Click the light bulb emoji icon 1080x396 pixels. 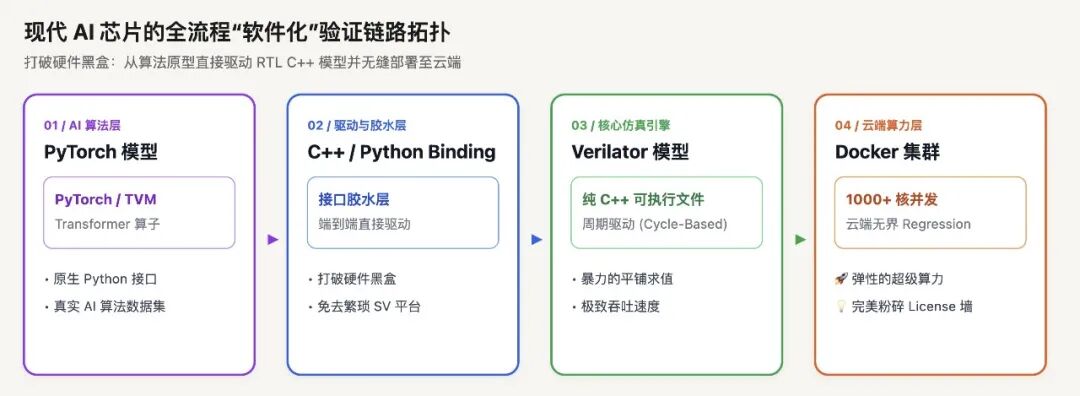pos(840,306)
